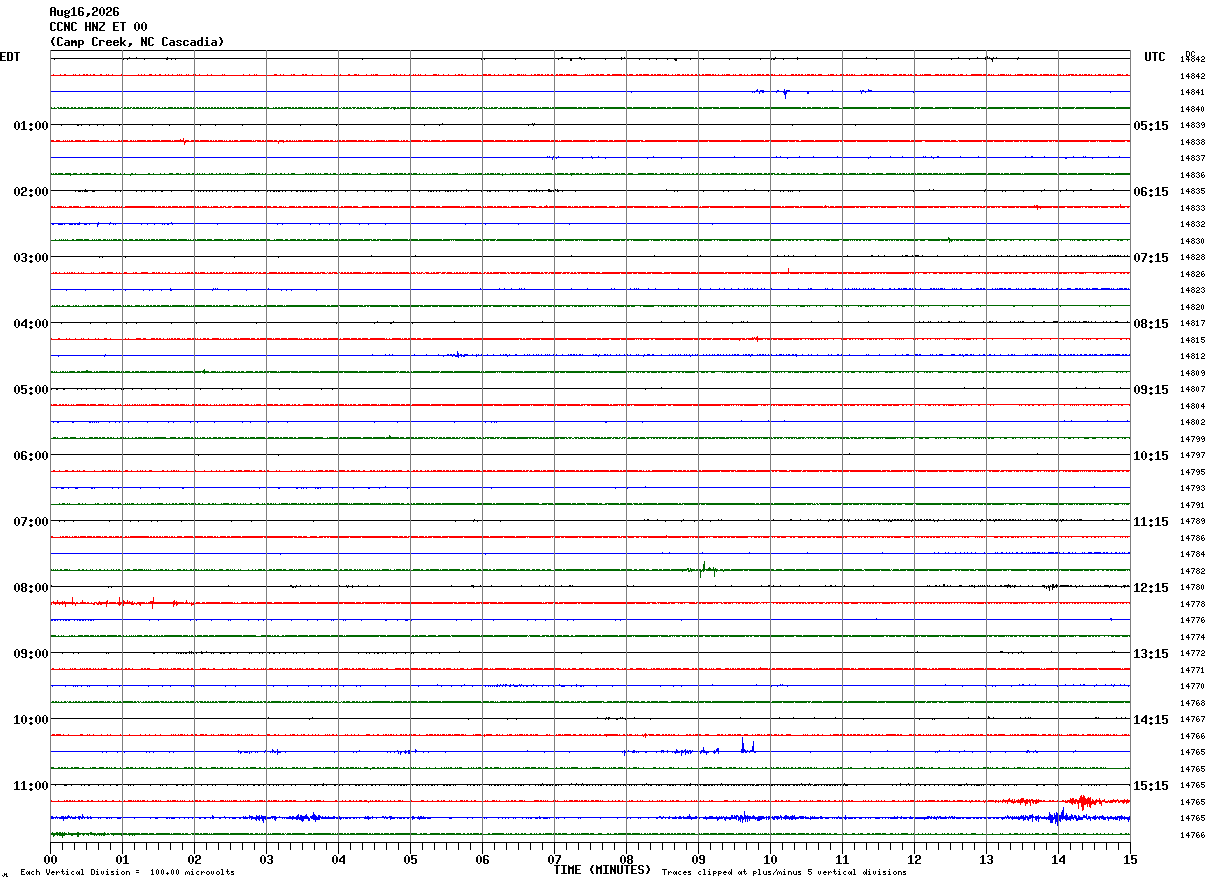Image resolution: width=1210 pixels, height=886 pixels.
Task: Click the Aug16,2026 date header
Action: click(84, 12)
